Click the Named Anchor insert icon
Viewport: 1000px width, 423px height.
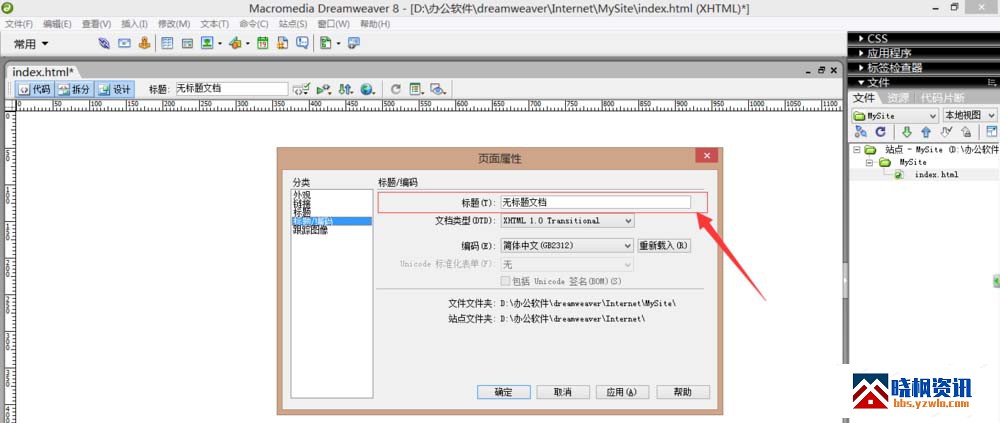(x=145, y=43)
